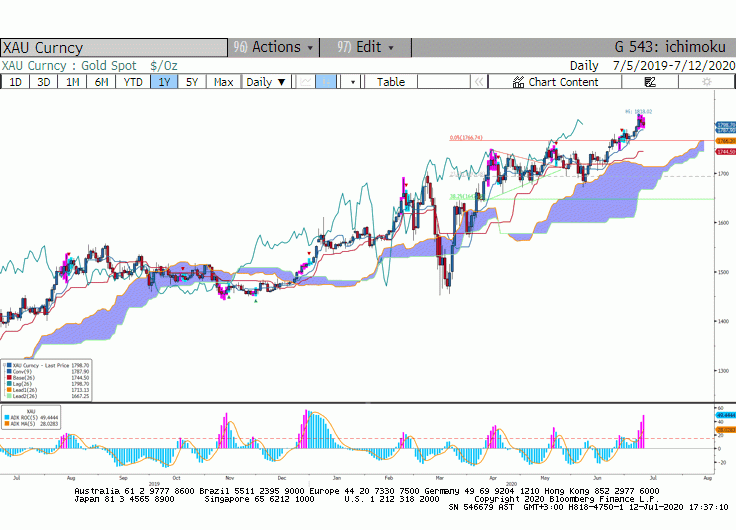Click the ADX ROC(5) legend swatch
This screenshot has height=530, width=736.
tap(7, 417)
